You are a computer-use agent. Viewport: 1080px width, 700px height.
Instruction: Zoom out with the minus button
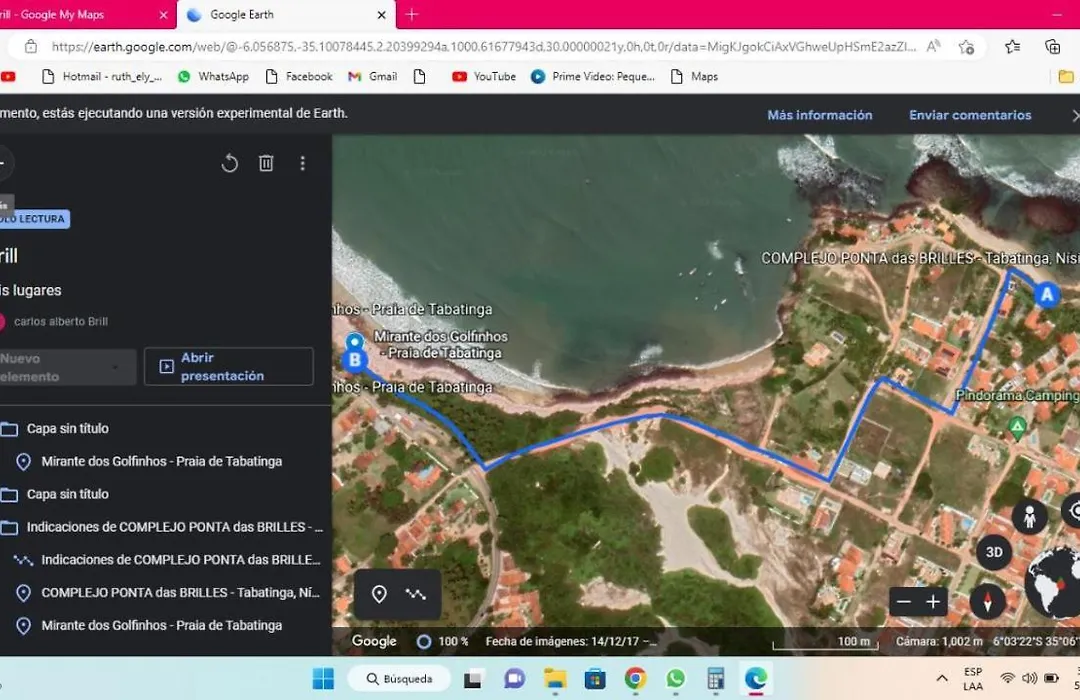coord(904,602)
